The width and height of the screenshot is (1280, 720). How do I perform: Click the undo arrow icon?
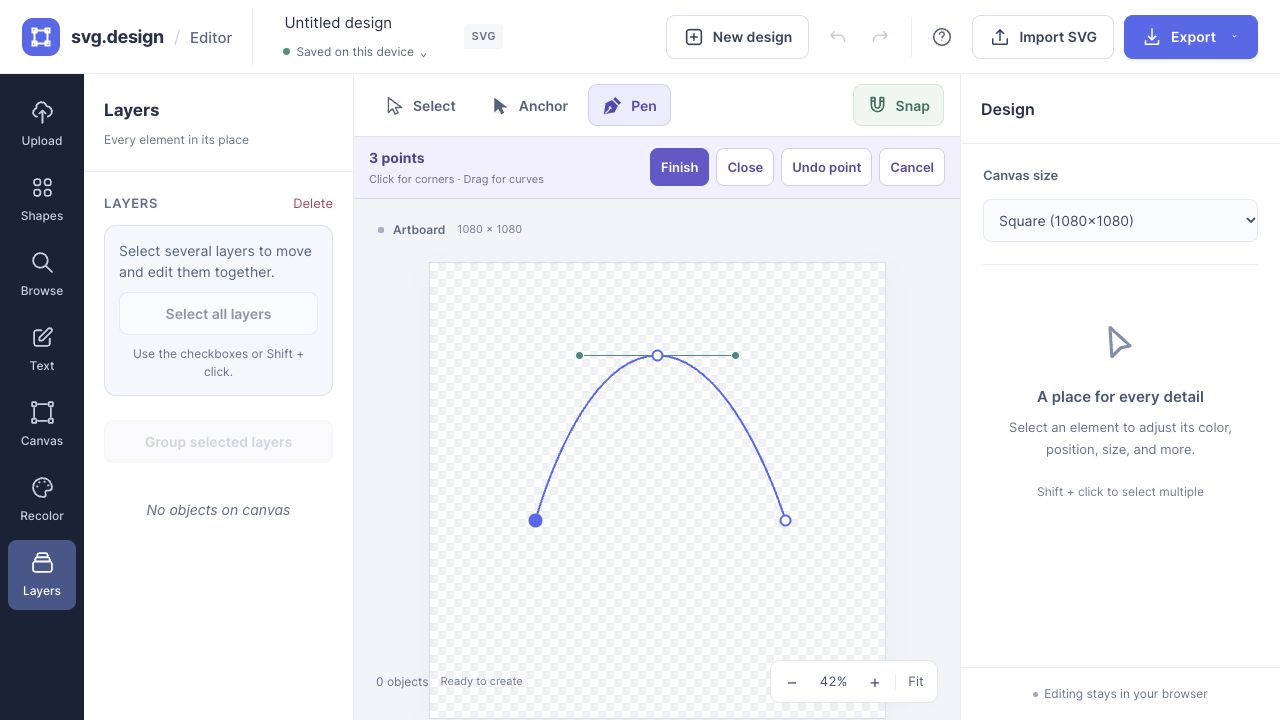pyautogui.click(x=838, y=37)
